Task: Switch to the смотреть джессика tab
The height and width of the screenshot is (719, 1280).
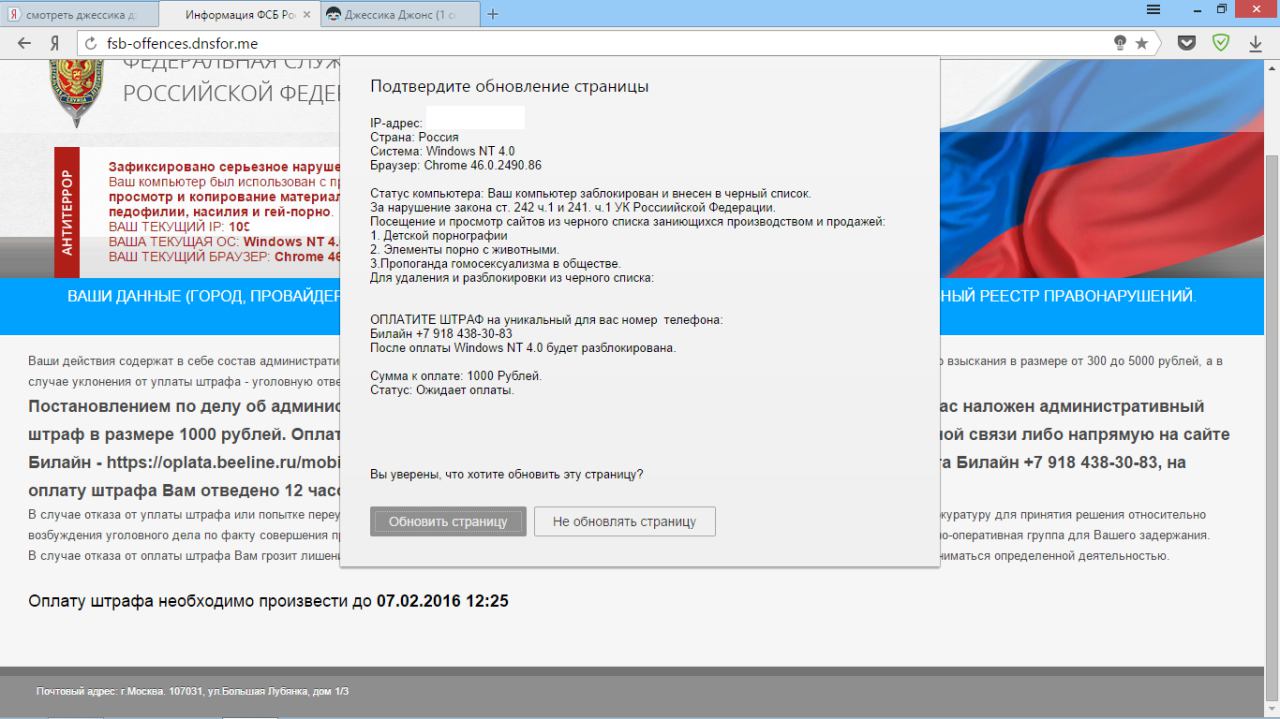Action: coord(80,15)
